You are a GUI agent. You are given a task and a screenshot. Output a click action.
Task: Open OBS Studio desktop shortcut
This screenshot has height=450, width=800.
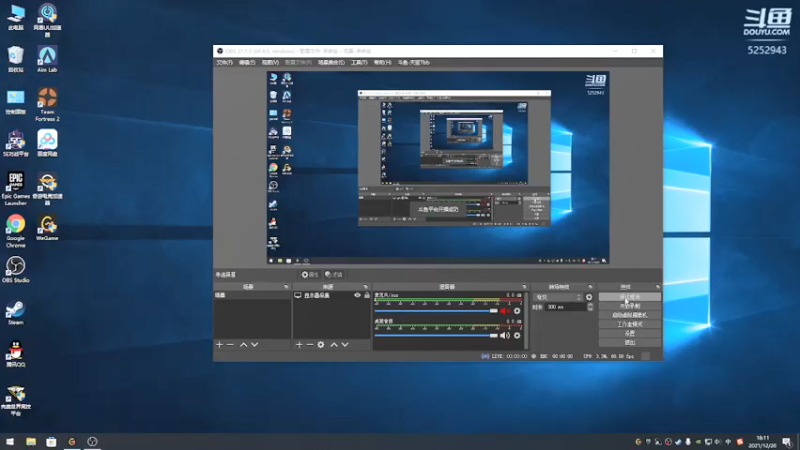[16, 270]
